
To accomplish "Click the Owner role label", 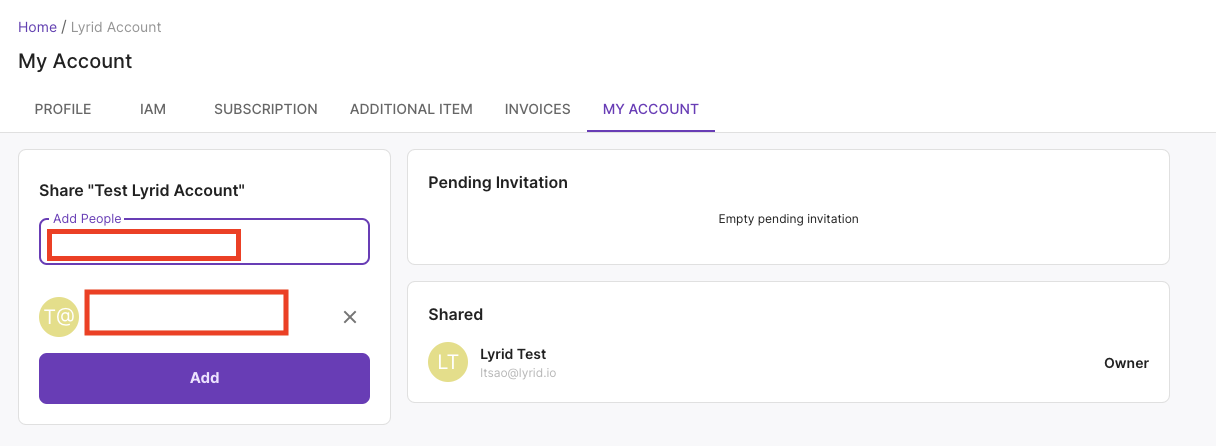I will point(1126,363).
